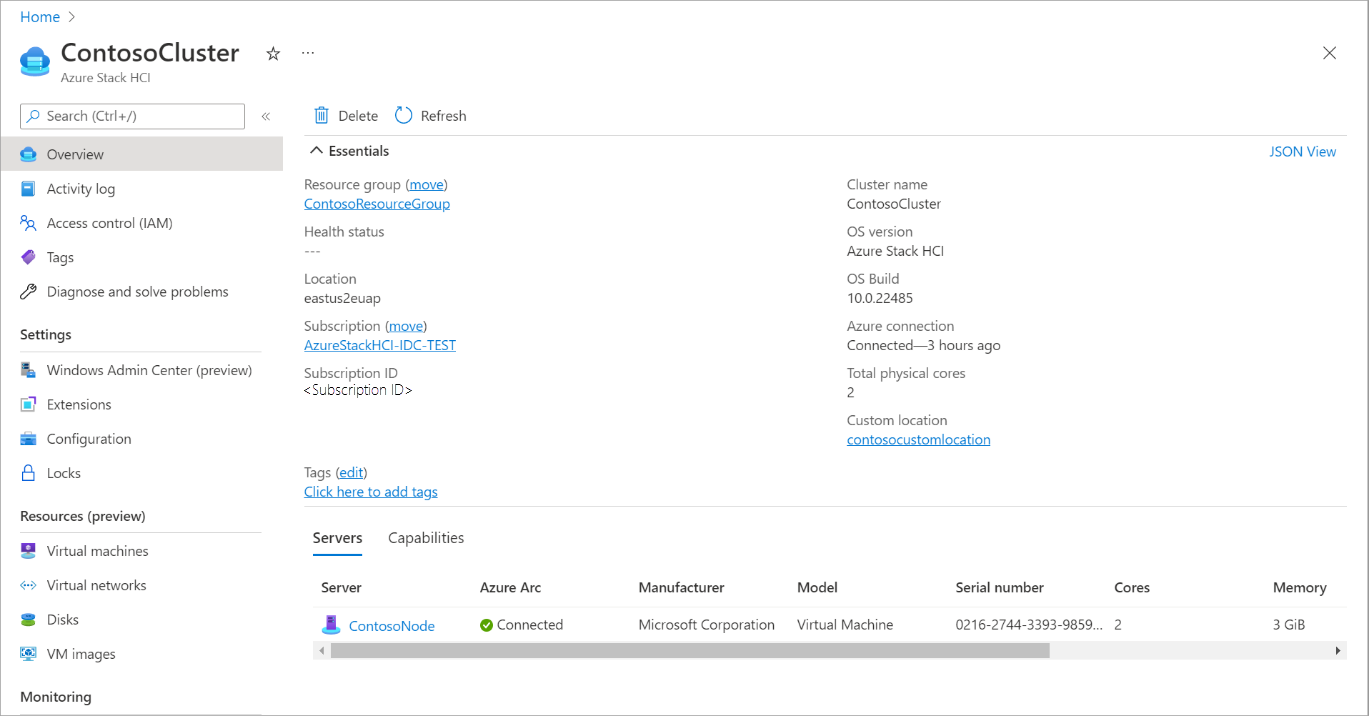Click the Delete button

click(x=346, y=116)
